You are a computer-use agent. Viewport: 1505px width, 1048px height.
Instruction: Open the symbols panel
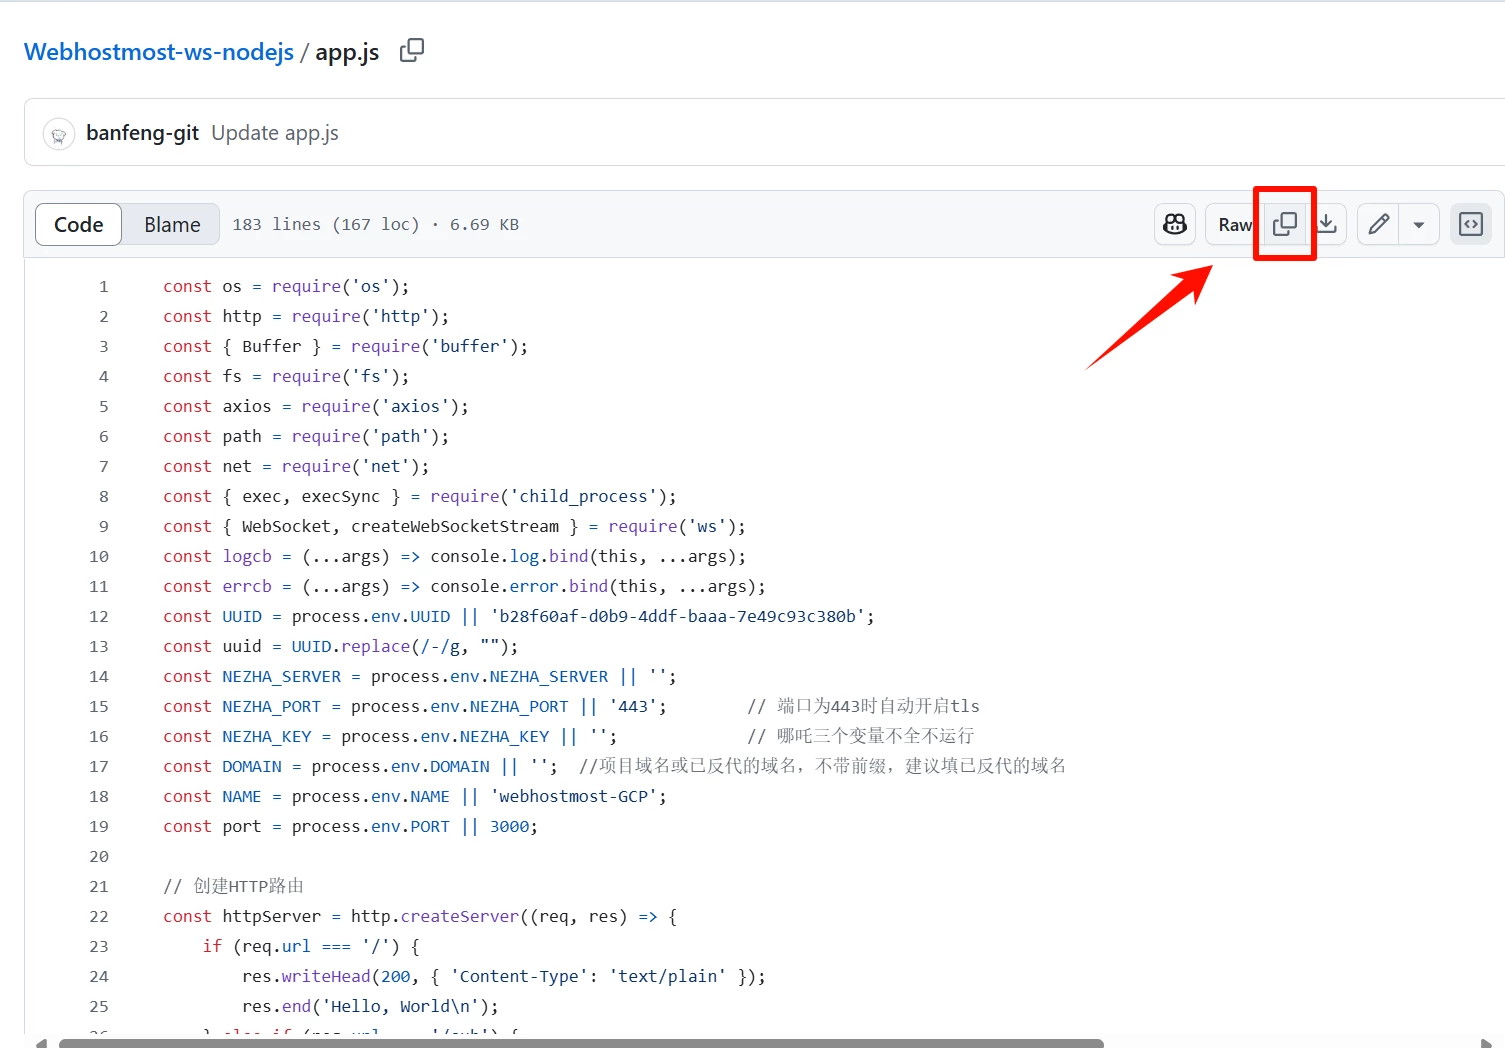tap(1470, 224)
